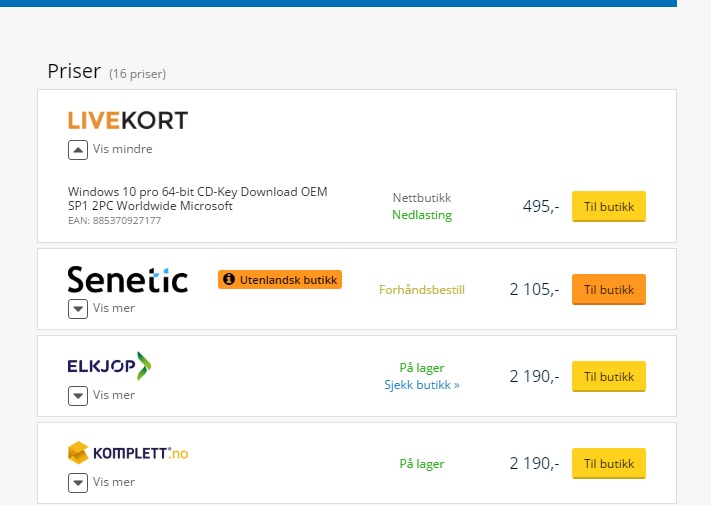The height and width of the screenshot is (505, 711).
Task: Open Windows 10 pro 64-bit product title
Action: 198,199
